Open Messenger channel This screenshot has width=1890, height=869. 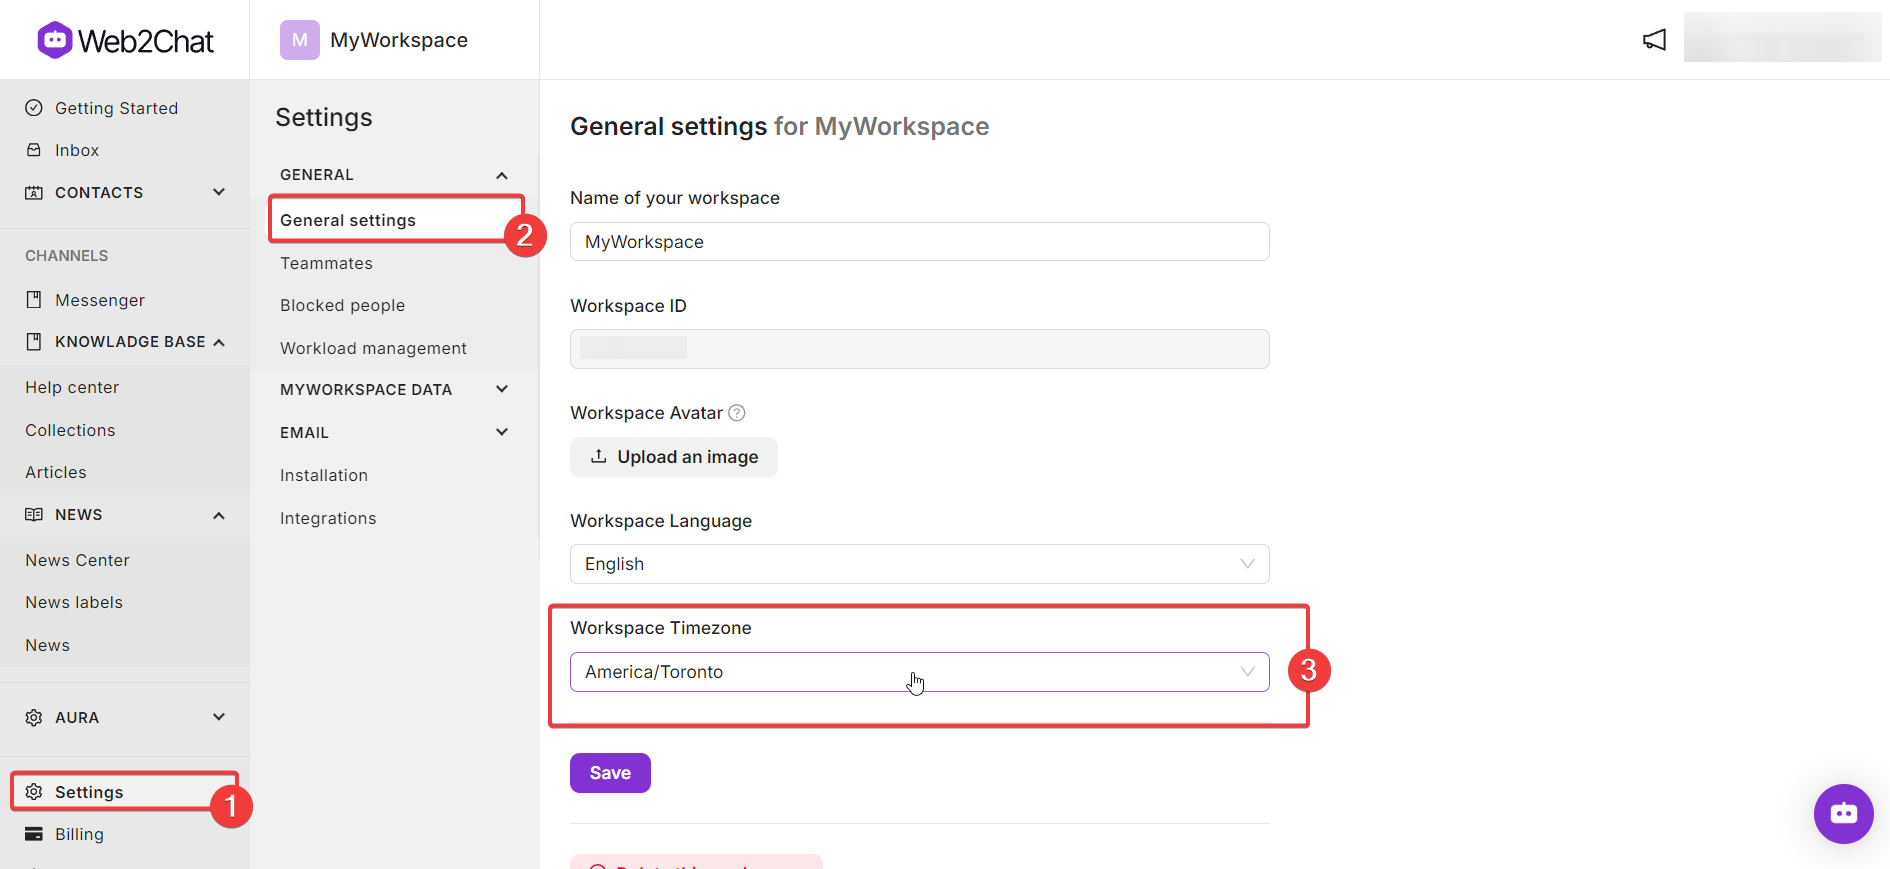click(100, 300)
